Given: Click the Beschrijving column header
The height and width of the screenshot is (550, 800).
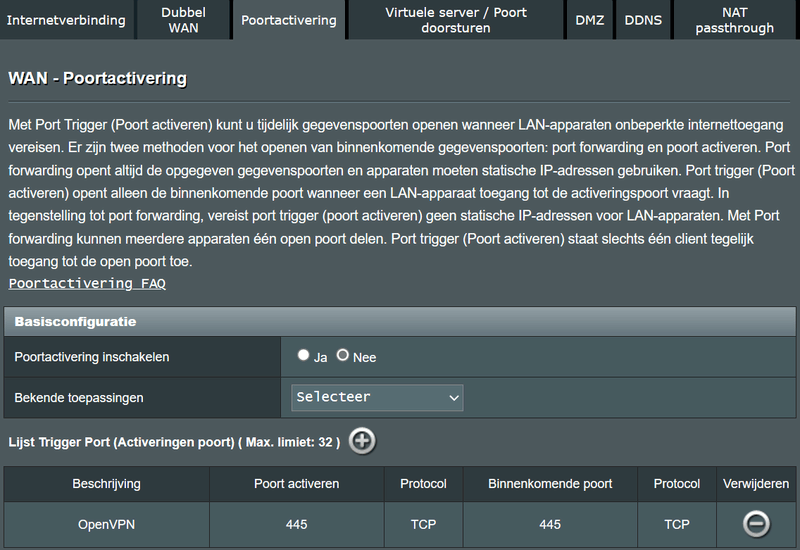Looking at the screenshot, I should (107, 484).
